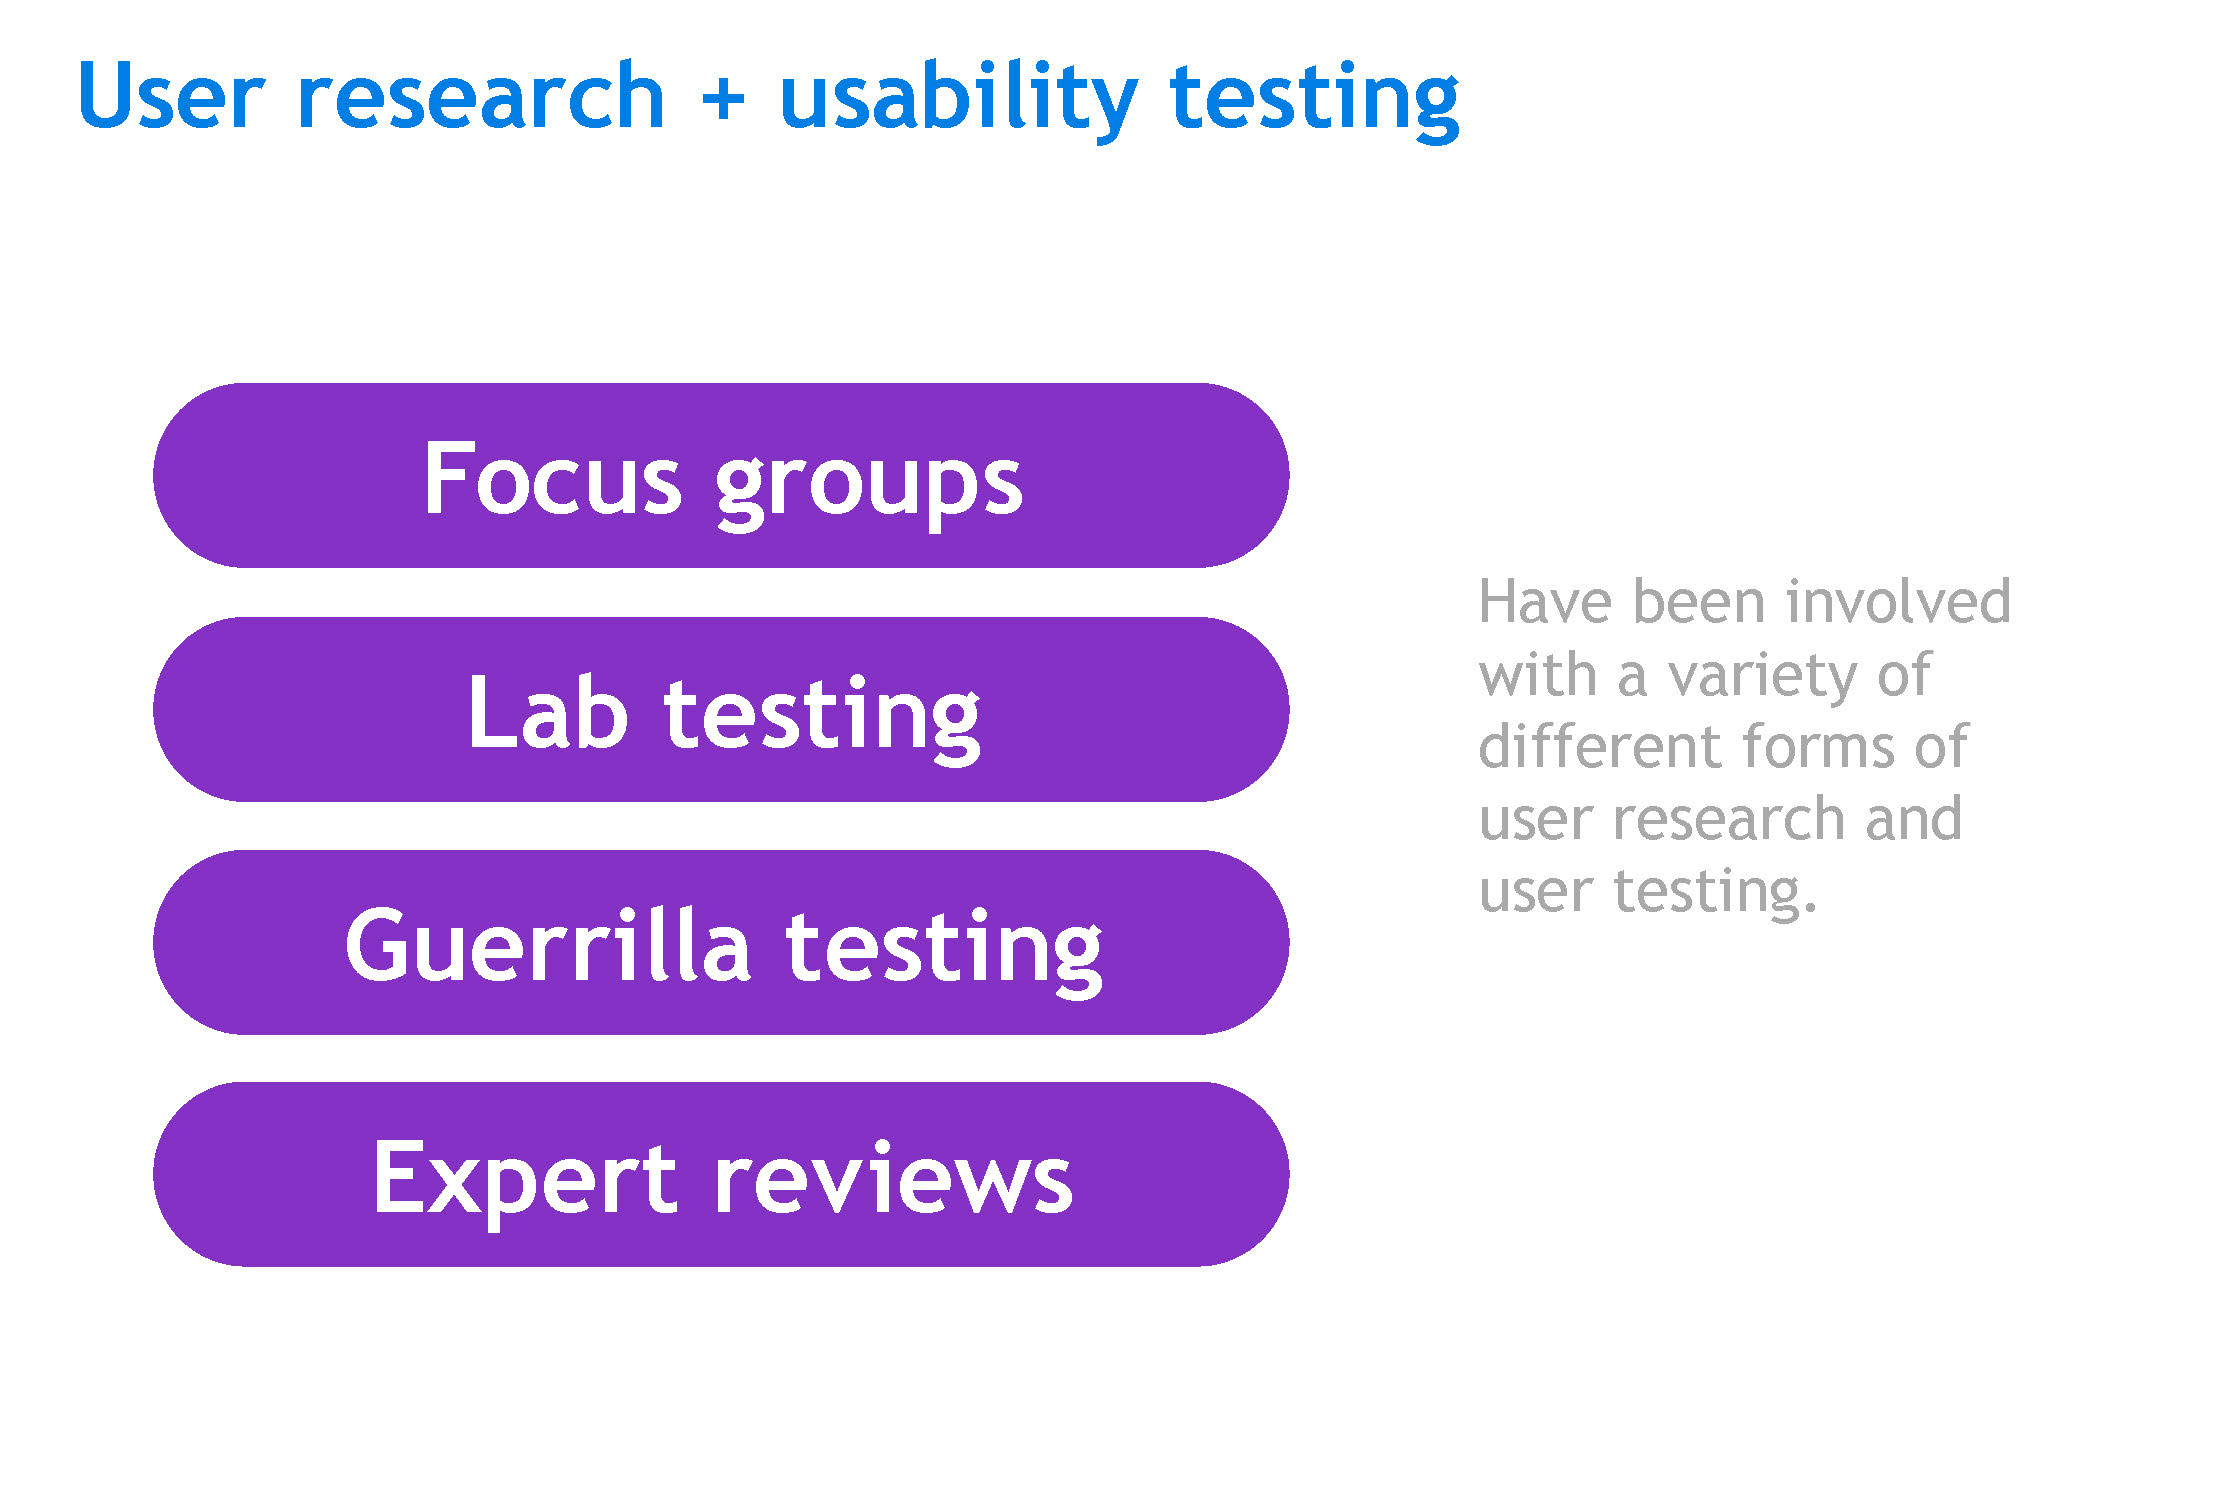Click the word "Lab" in the purple pill
This screenshot has width=2239, height=1490.
[x=547, y=712]
